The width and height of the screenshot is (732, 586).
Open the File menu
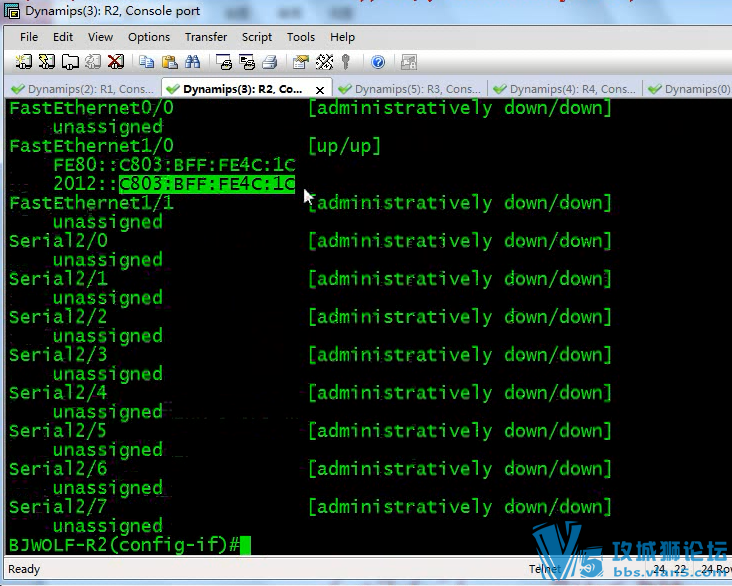click(x=29, y=37)
